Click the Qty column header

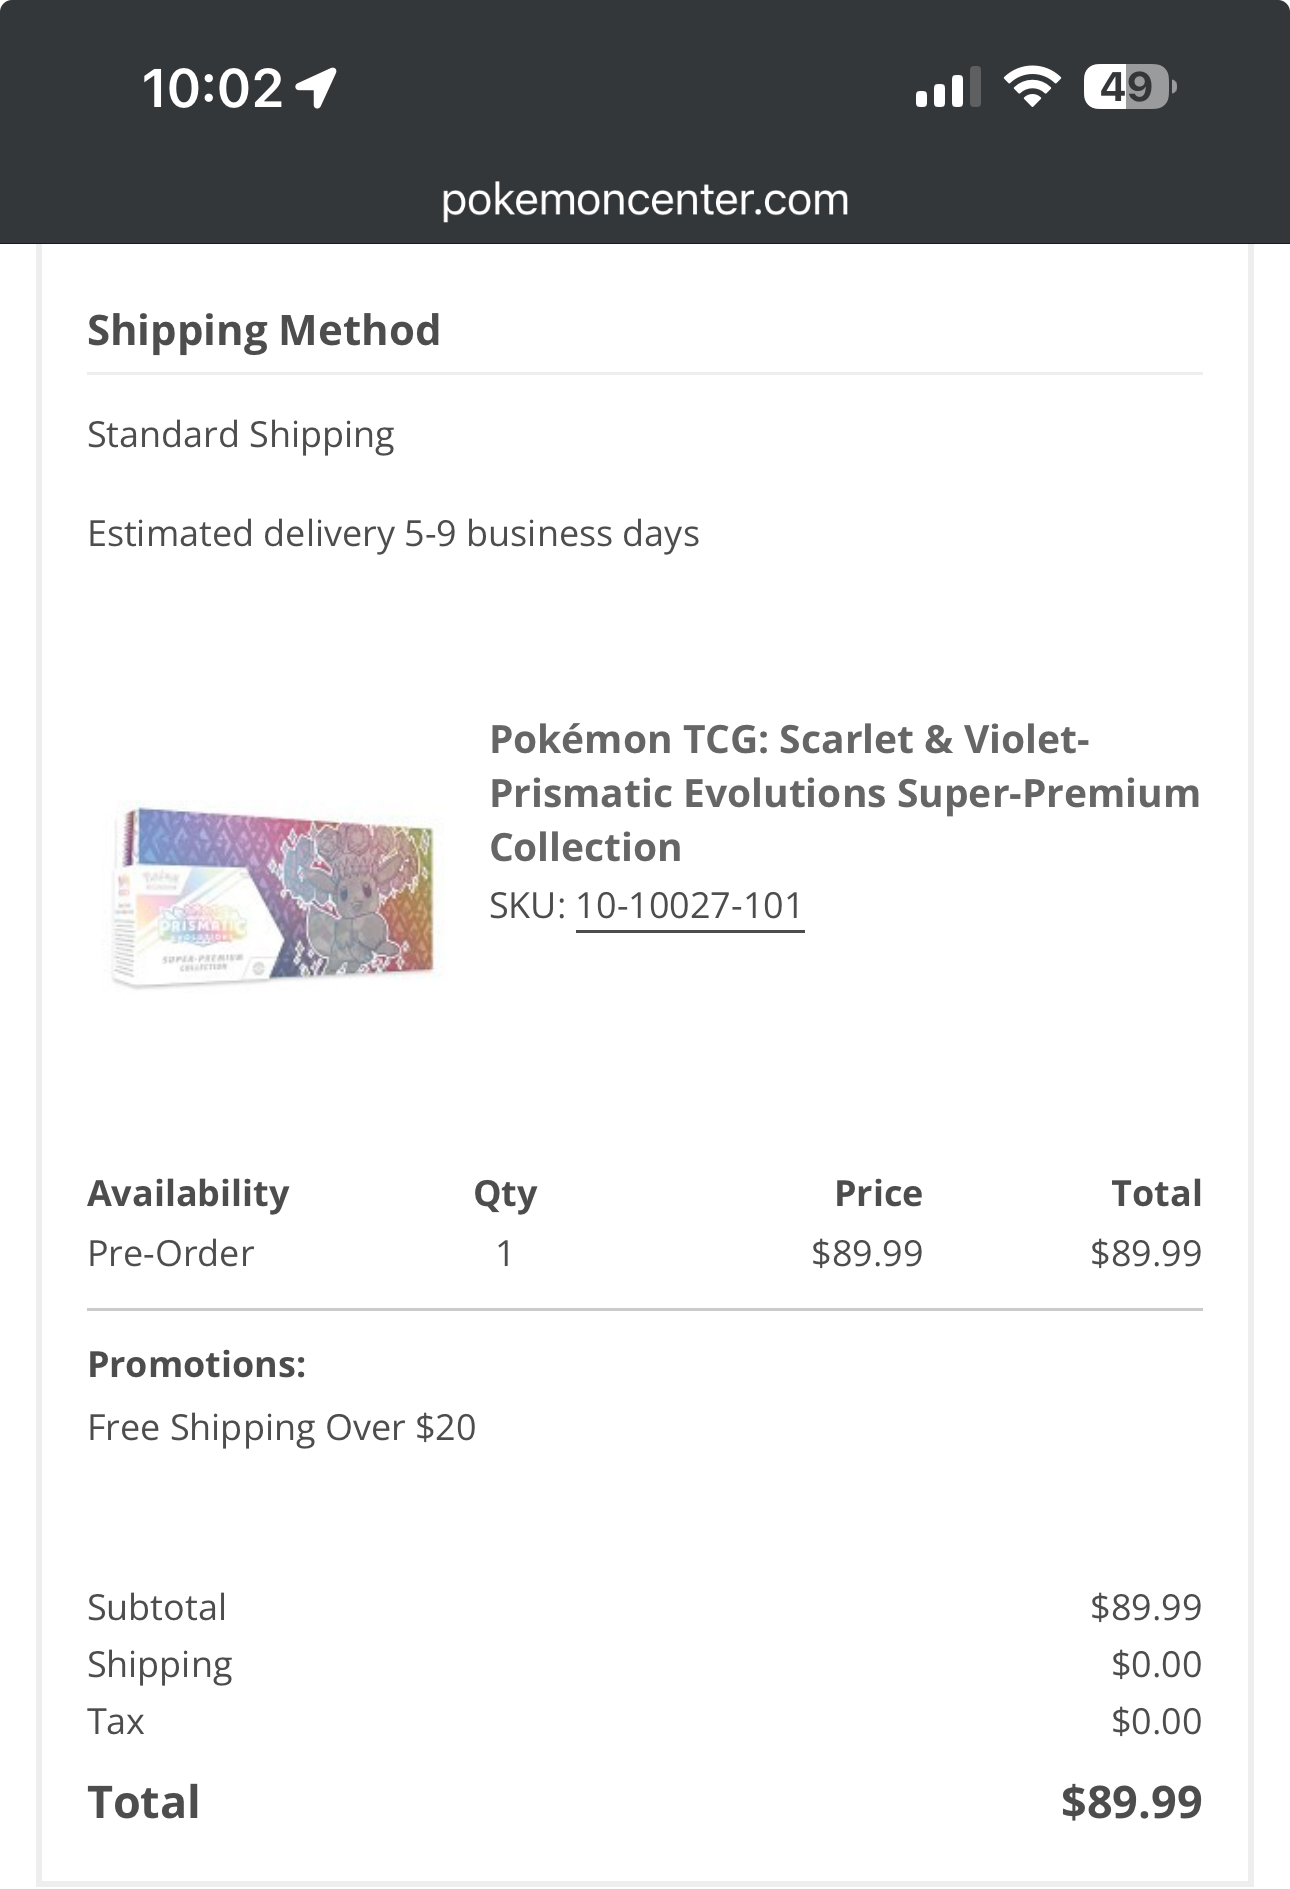click(x=505, y=1193)
